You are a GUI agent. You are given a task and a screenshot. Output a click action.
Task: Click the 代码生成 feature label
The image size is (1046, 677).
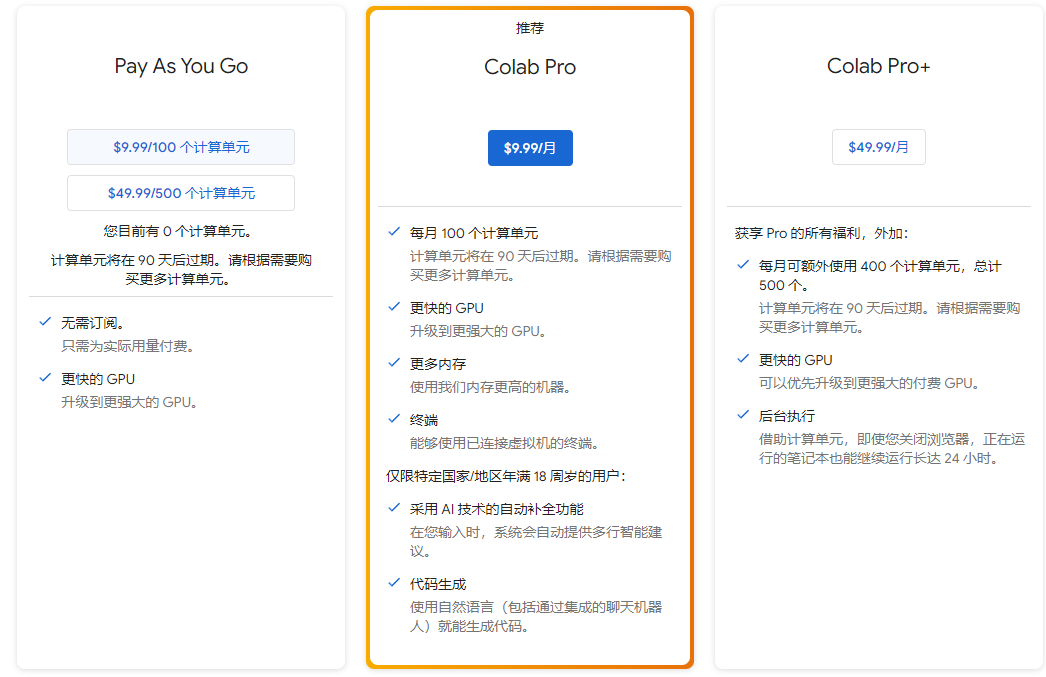pyautogui.click(x=438, y=584)
